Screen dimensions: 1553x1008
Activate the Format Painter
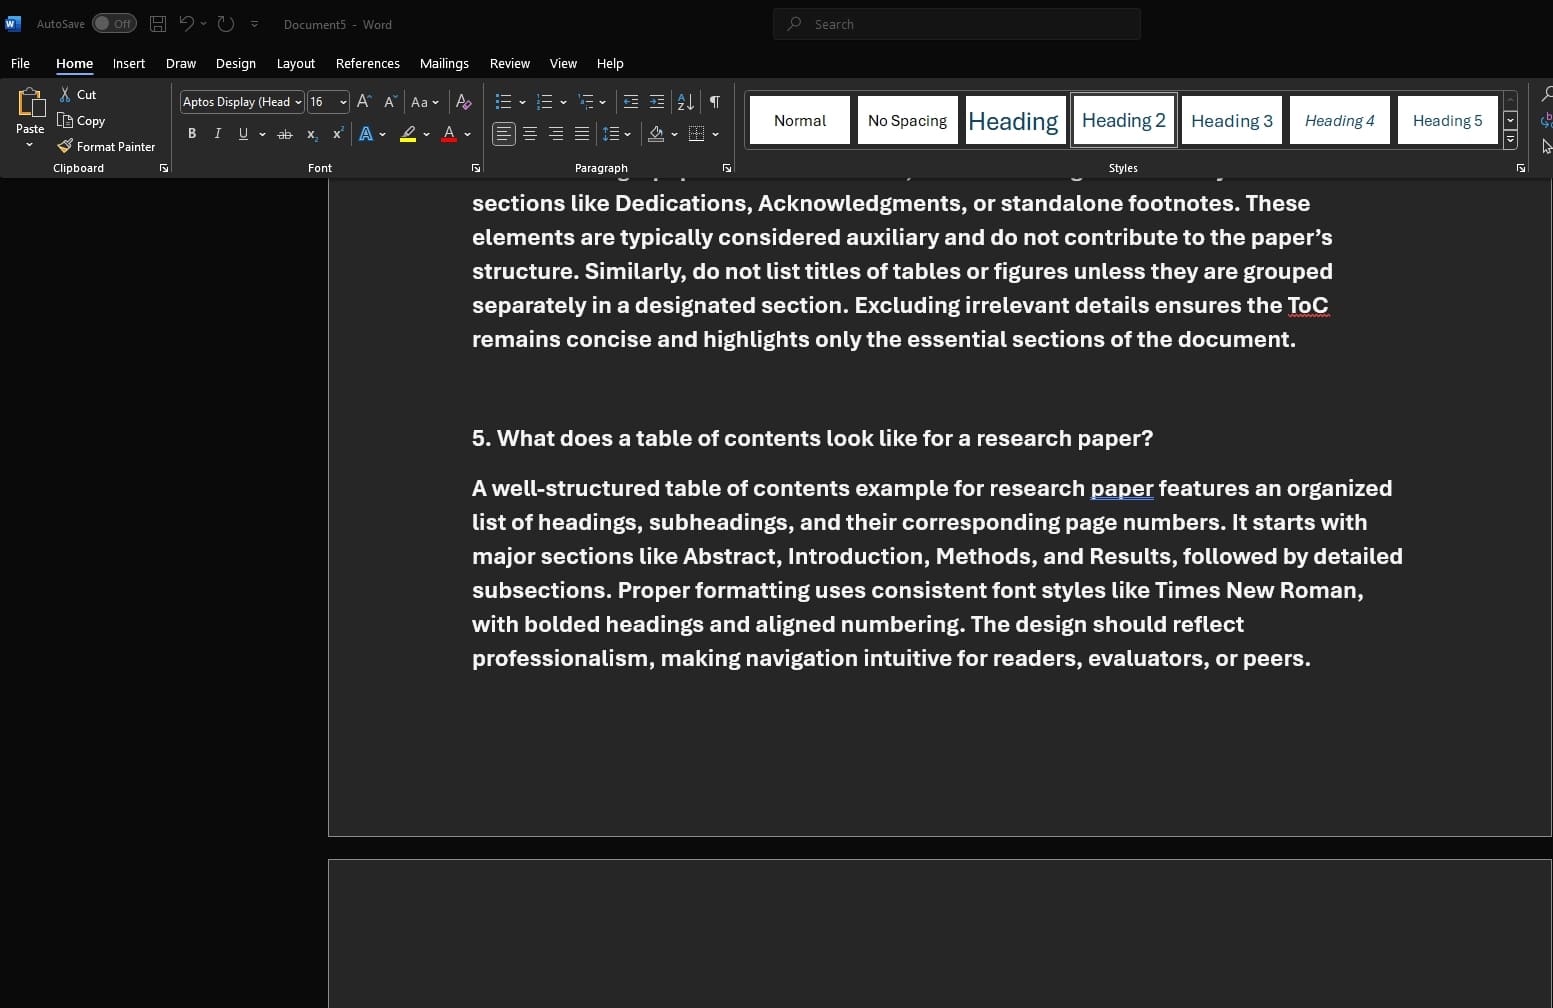pos(106,146)
